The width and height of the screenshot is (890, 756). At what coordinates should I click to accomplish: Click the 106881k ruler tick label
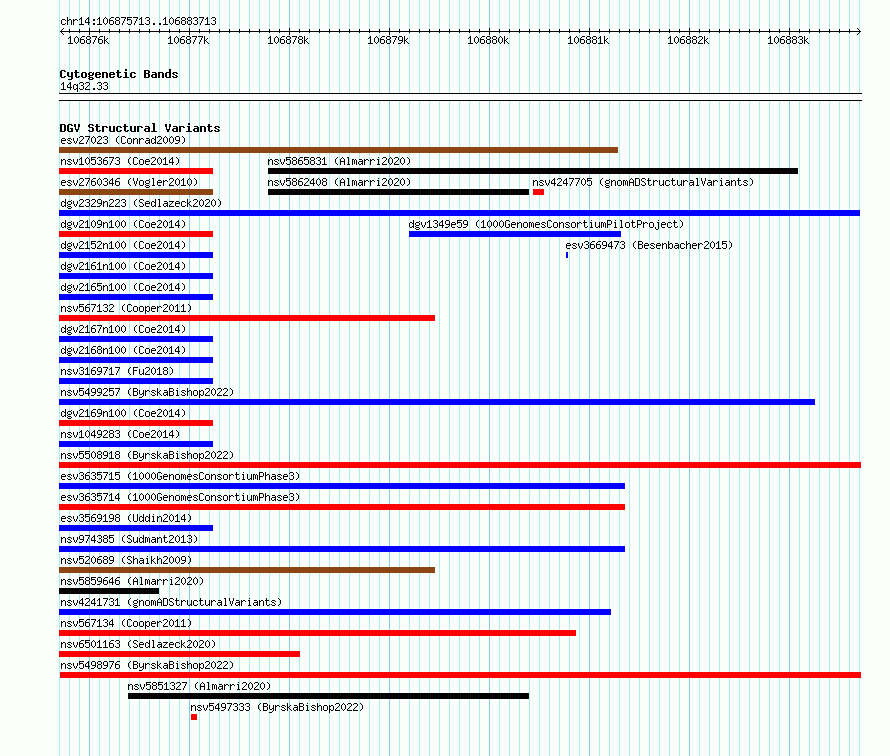pos(588,40)
